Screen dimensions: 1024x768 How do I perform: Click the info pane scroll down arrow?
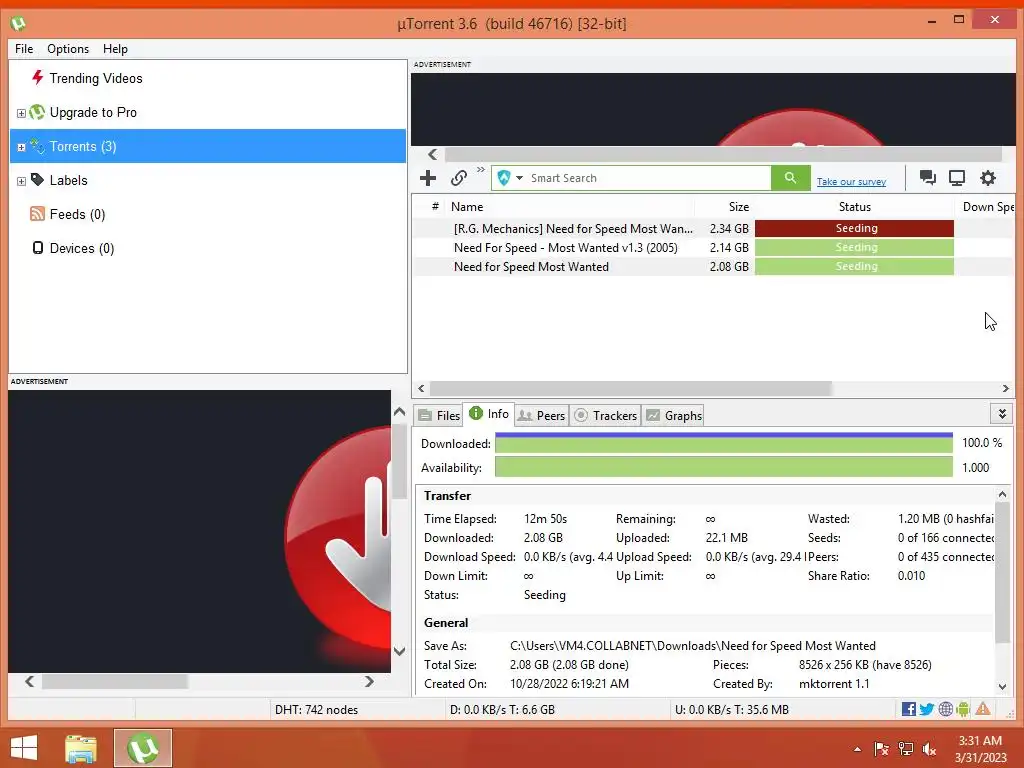coord(1002,686)
